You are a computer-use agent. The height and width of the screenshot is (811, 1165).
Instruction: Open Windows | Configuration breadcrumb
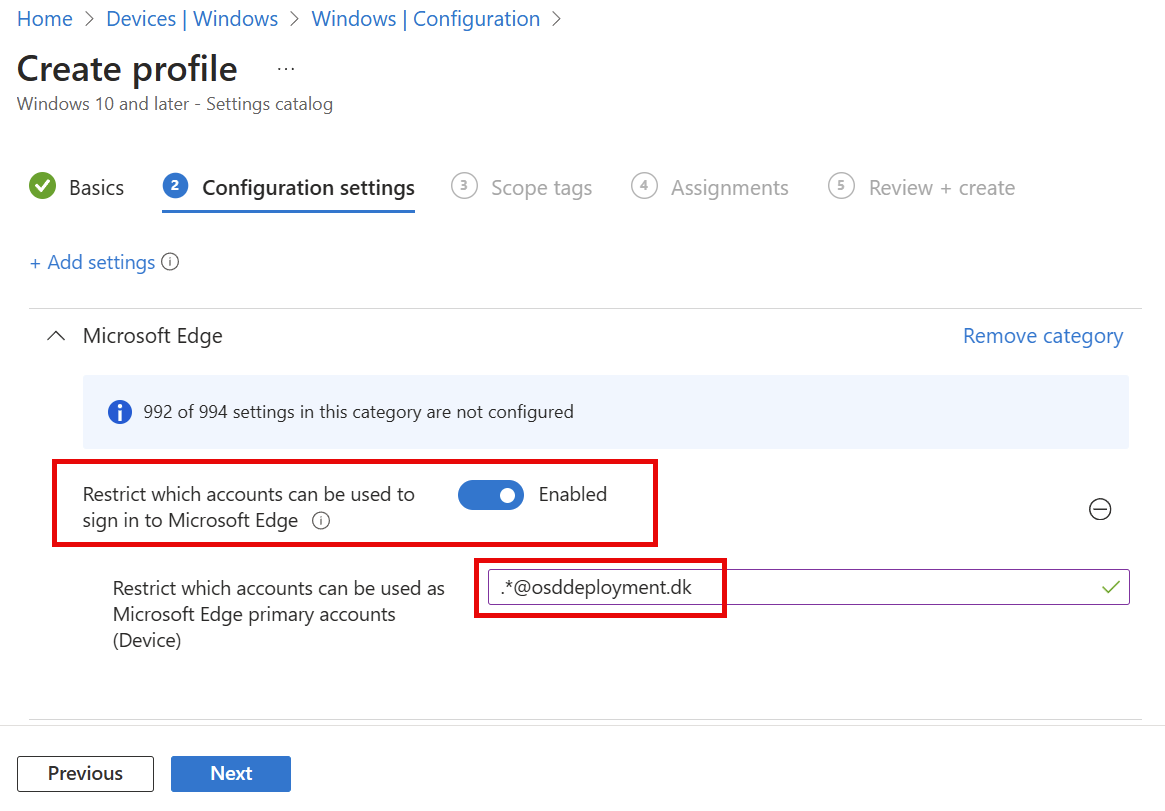click(425, 19)
